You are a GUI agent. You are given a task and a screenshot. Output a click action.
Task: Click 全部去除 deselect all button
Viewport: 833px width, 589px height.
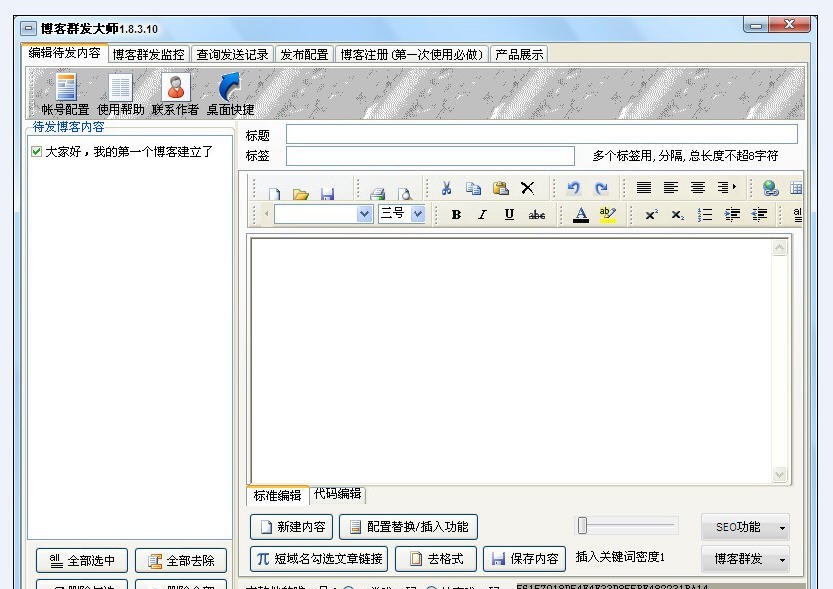[x=181, y=561]
